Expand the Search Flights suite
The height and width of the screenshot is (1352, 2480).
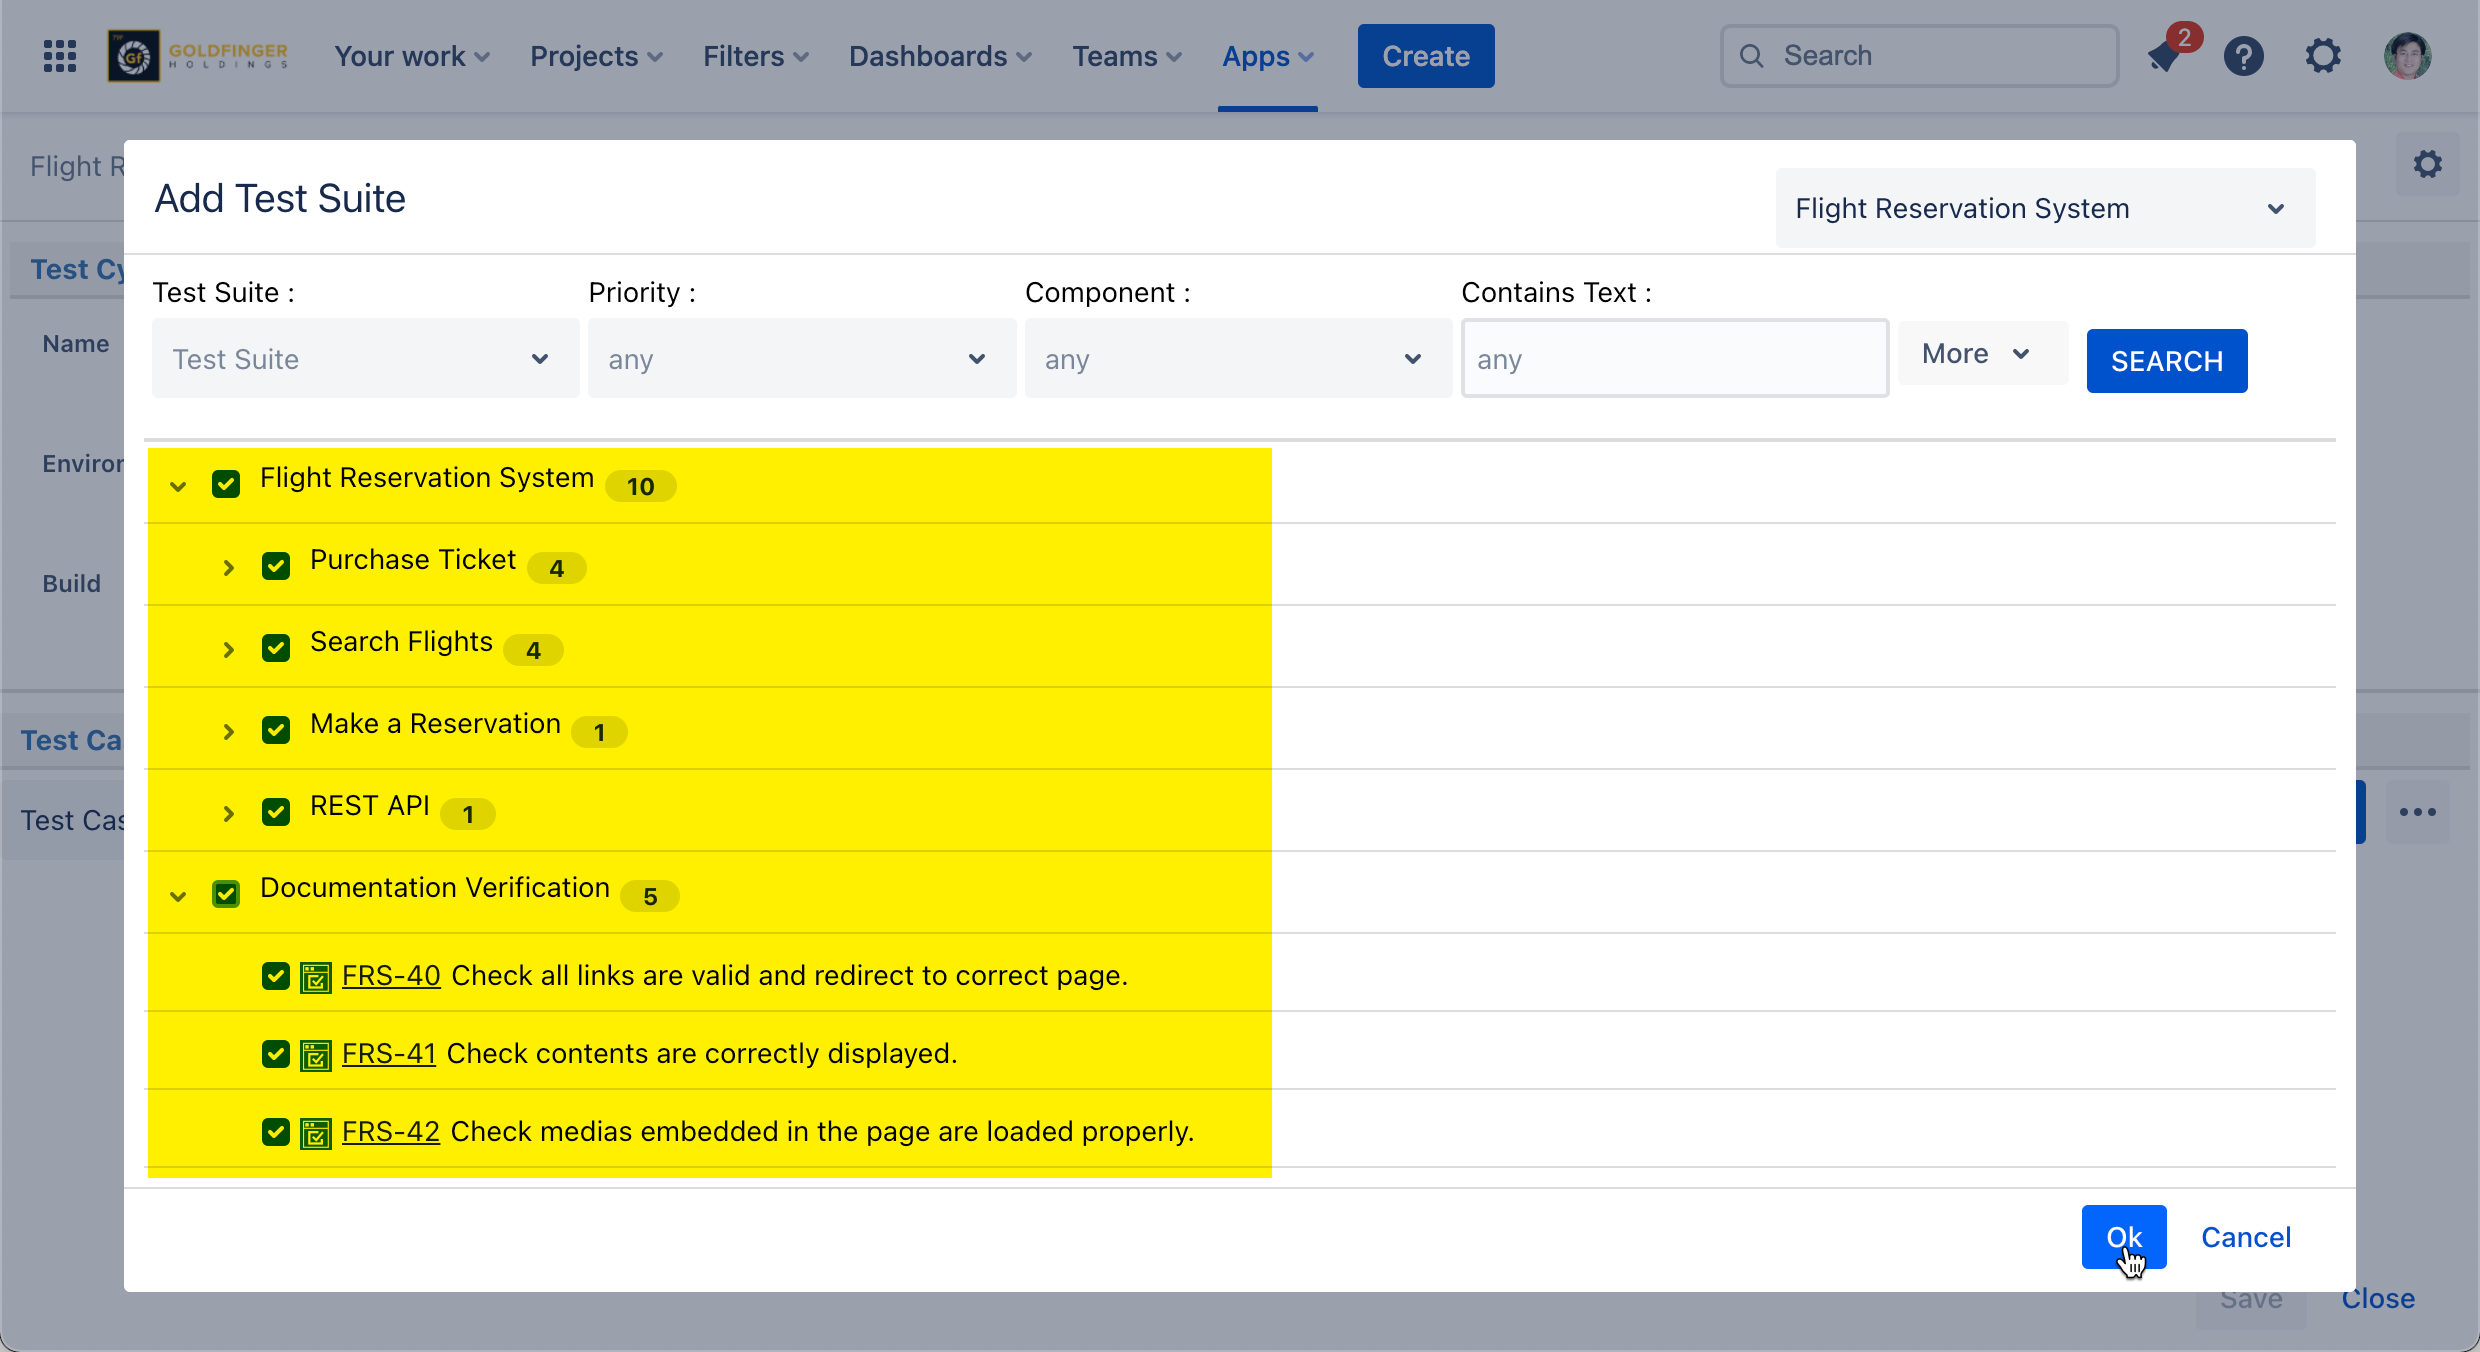tap(229, 649)
